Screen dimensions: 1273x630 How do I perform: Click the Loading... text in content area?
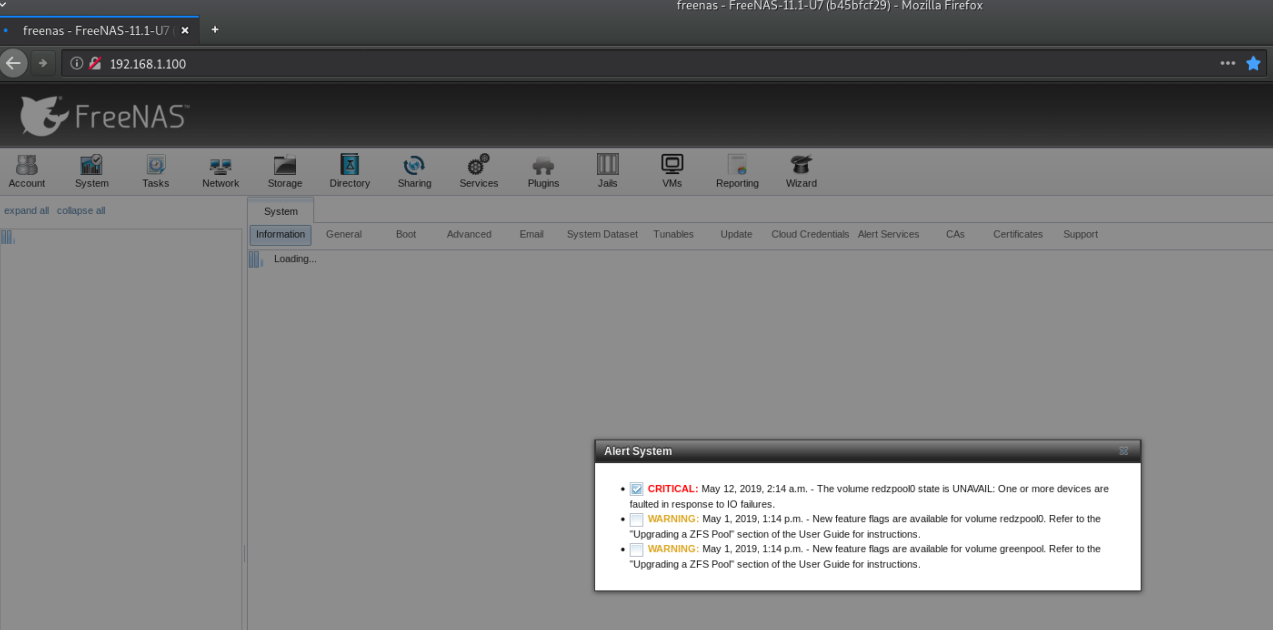tap(295, 259)
